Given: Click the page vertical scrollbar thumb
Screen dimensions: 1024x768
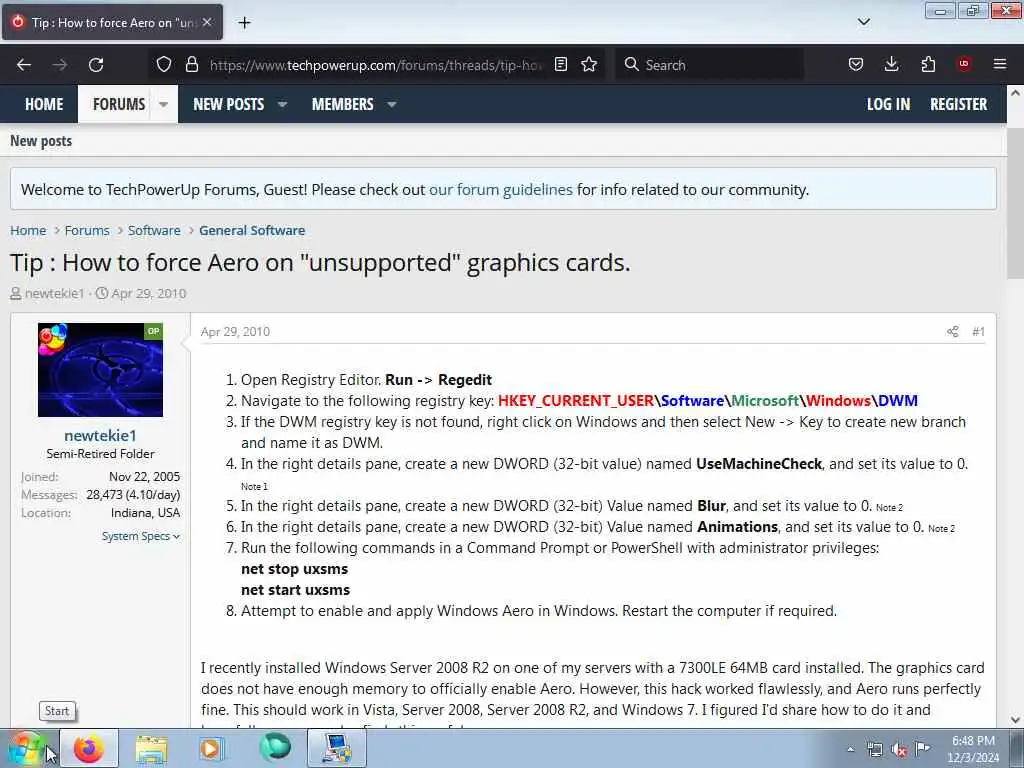Looking at the screenshot, I should (1015, 202).
